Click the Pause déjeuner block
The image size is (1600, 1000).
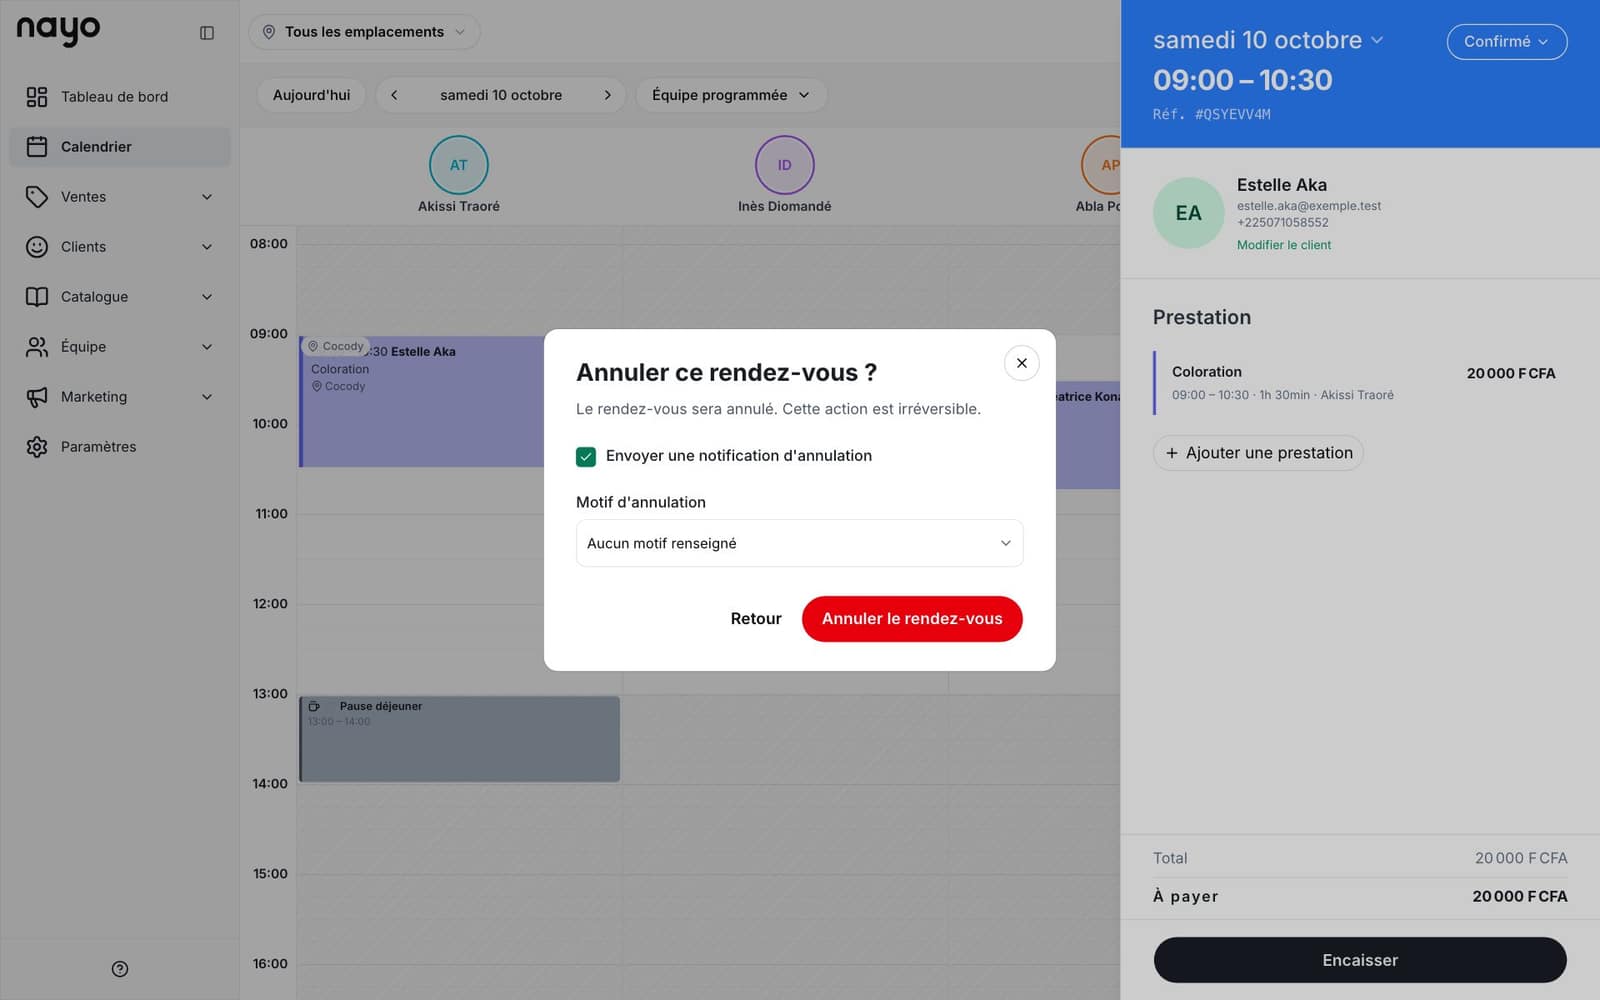(x=460, y=739)
